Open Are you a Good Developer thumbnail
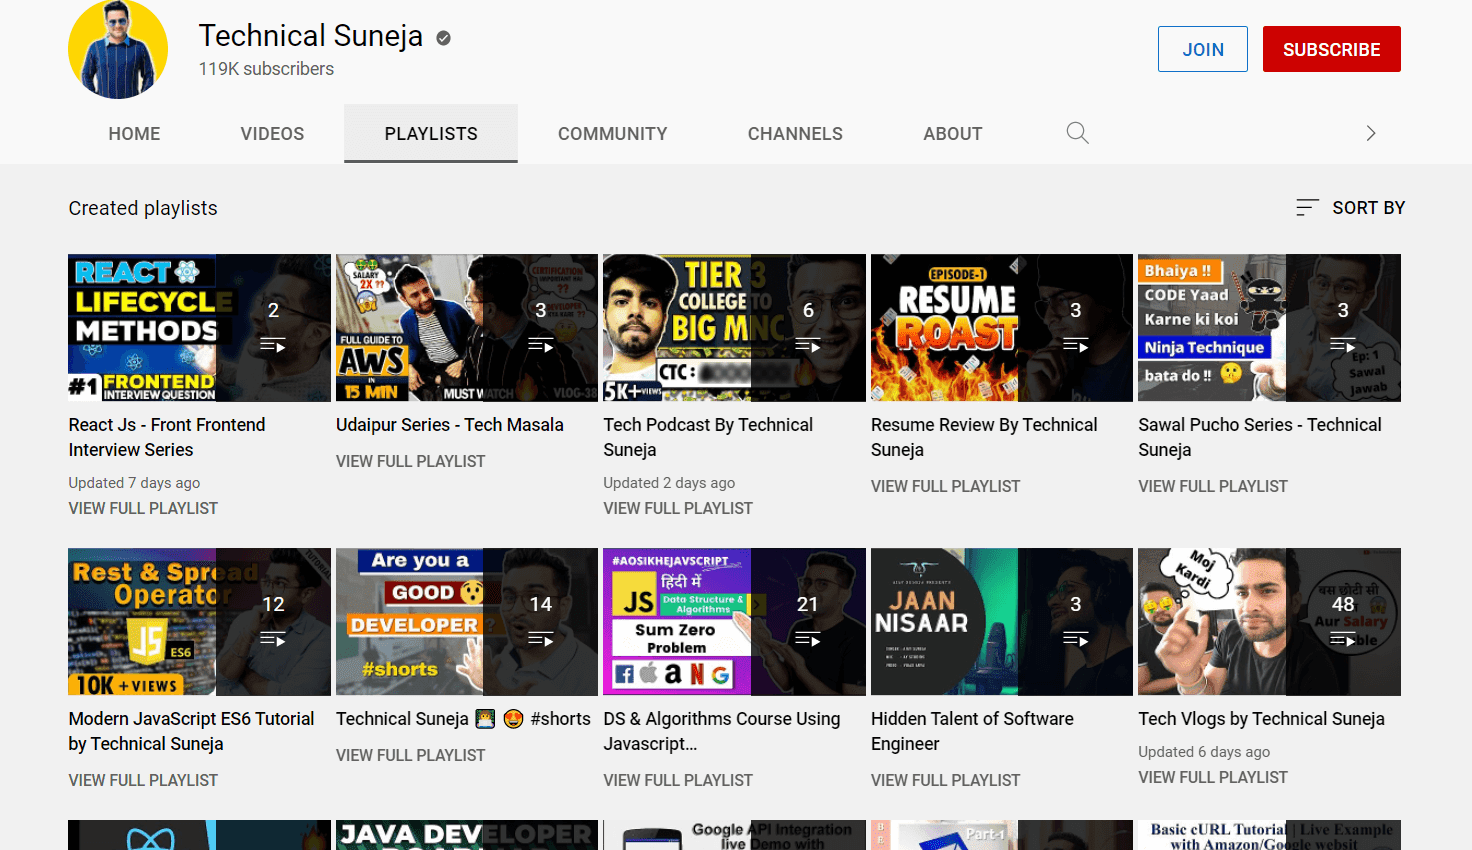1472x850 pixels. 467,622
